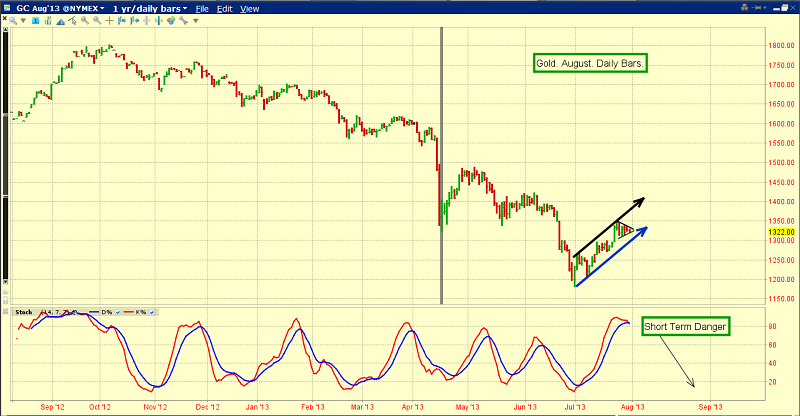The height and width of the screenshot is (416, 800).
Task: Open the 1 yr/daily bars period dropdown
Action: 150,9
